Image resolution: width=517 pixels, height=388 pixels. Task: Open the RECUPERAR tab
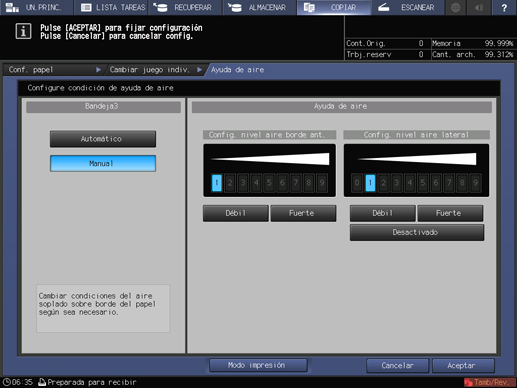[x=185, y=7]
